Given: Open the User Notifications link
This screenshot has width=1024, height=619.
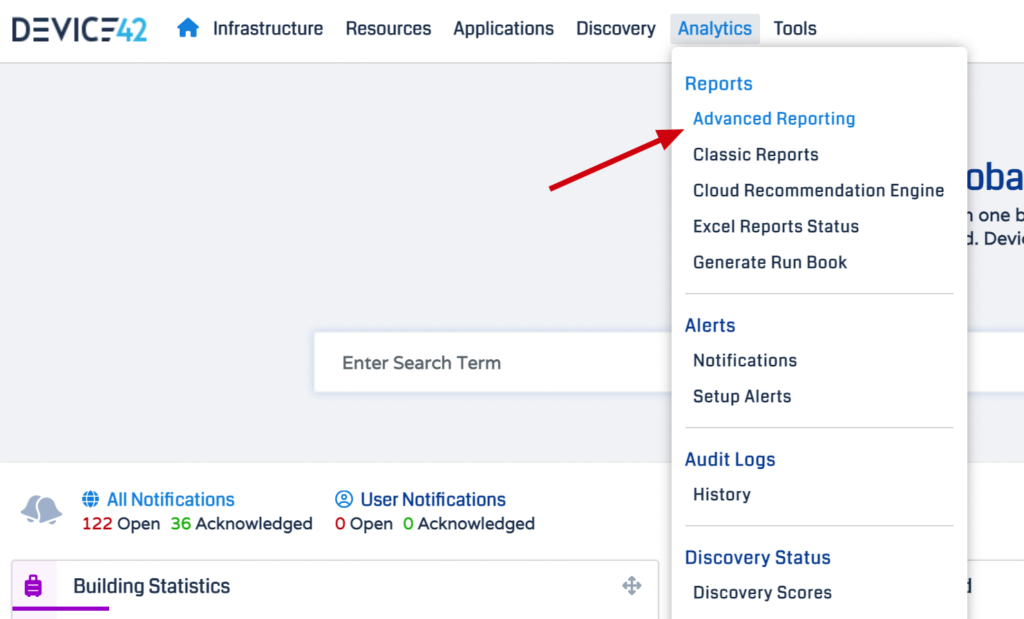Looking at the screenshot, I should tap(433, 500).
